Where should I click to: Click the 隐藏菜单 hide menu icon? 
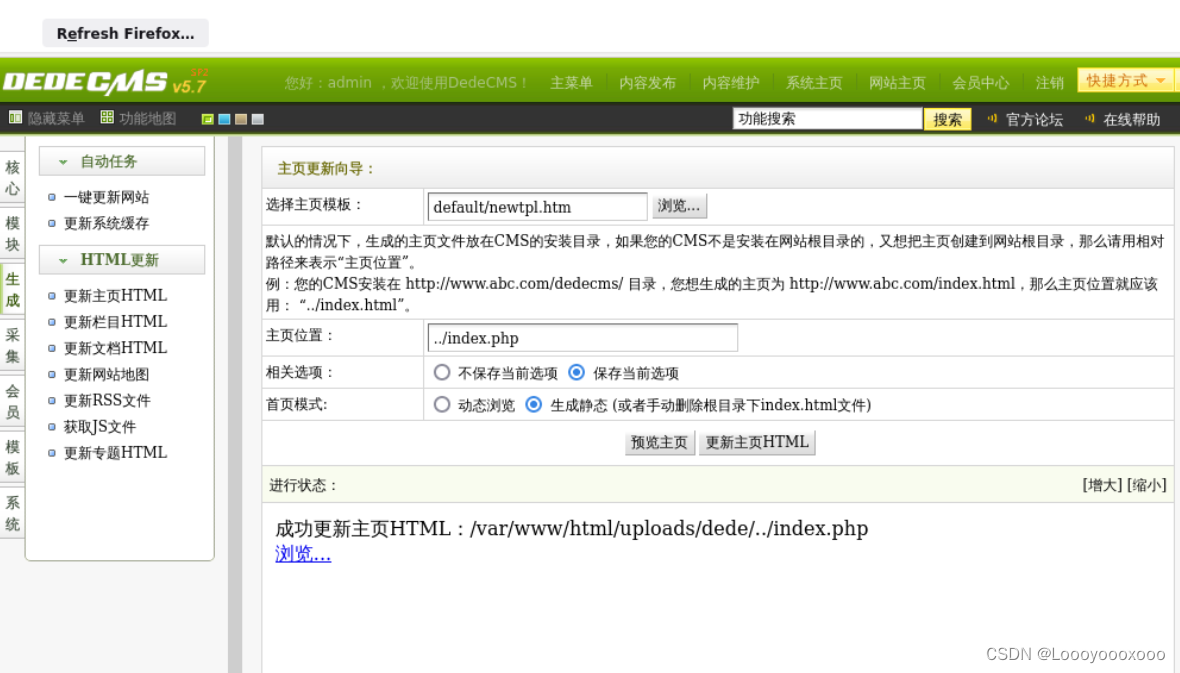[15, 119]
